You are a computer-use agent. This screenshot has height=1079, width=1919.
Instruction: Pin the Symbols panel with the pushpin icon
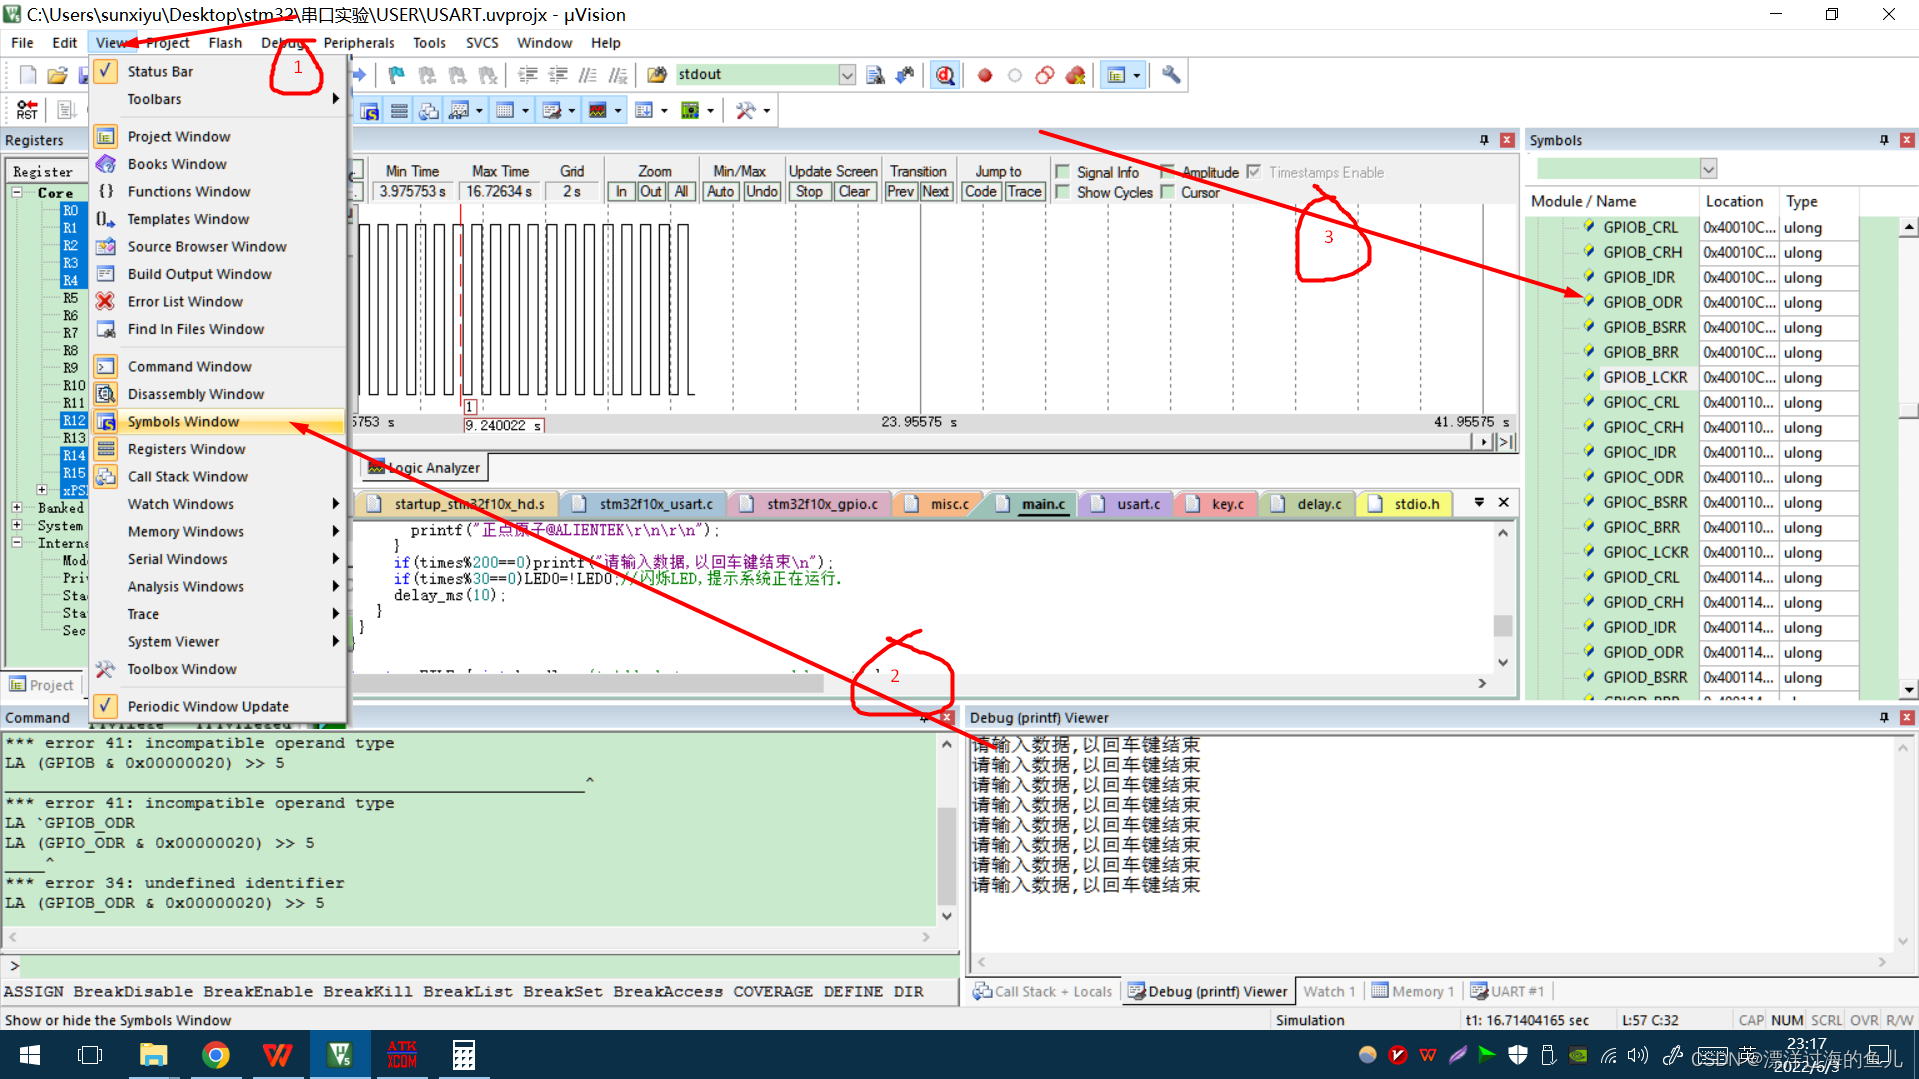[x=1884, y=140]
